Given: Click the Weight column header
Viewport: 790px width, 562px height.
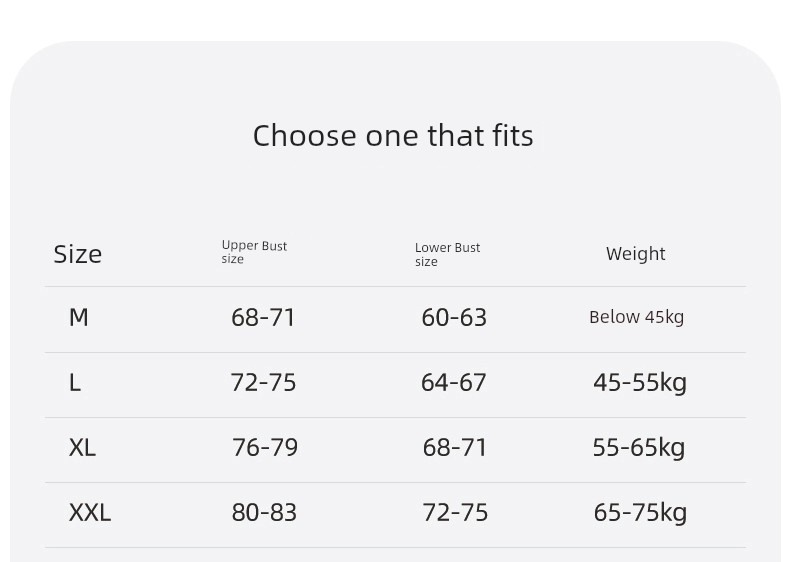Looking at the screenshot, I should pyautogui.click(x=636, y=254).
